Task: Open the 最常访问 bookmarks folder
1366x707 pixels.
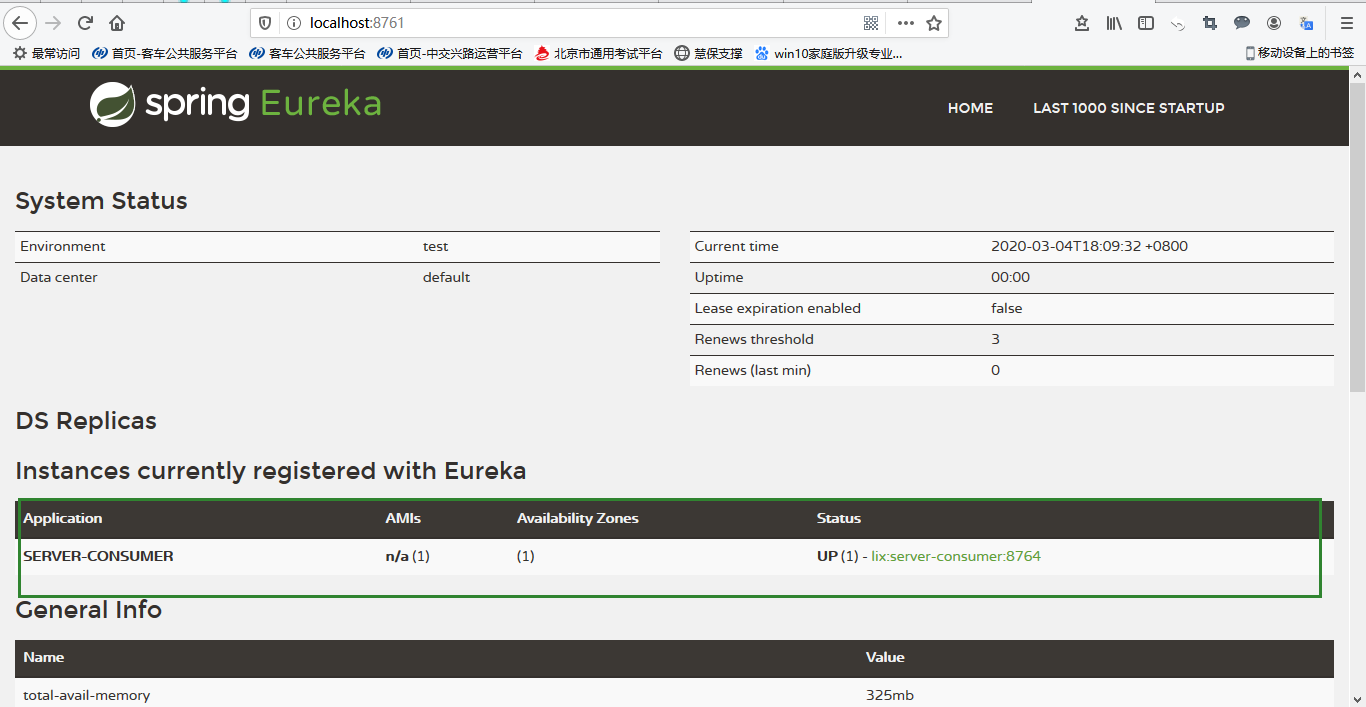Action: pos(46,53)
